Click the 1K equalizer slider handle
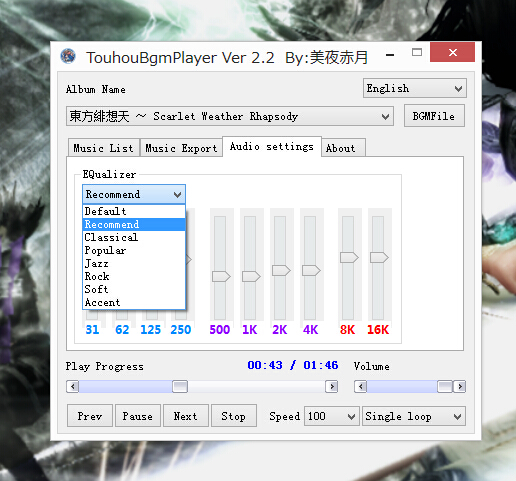The width and height of the screenshot is (516, 481). tap(251, 276)
